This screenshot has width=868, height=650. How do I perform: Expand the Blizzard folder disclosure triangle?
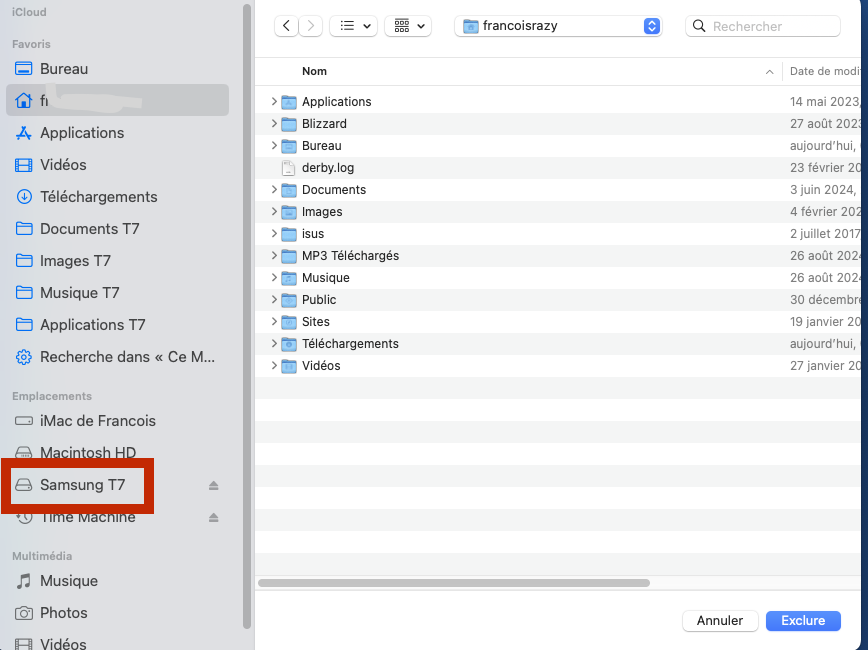coord(274,124)
